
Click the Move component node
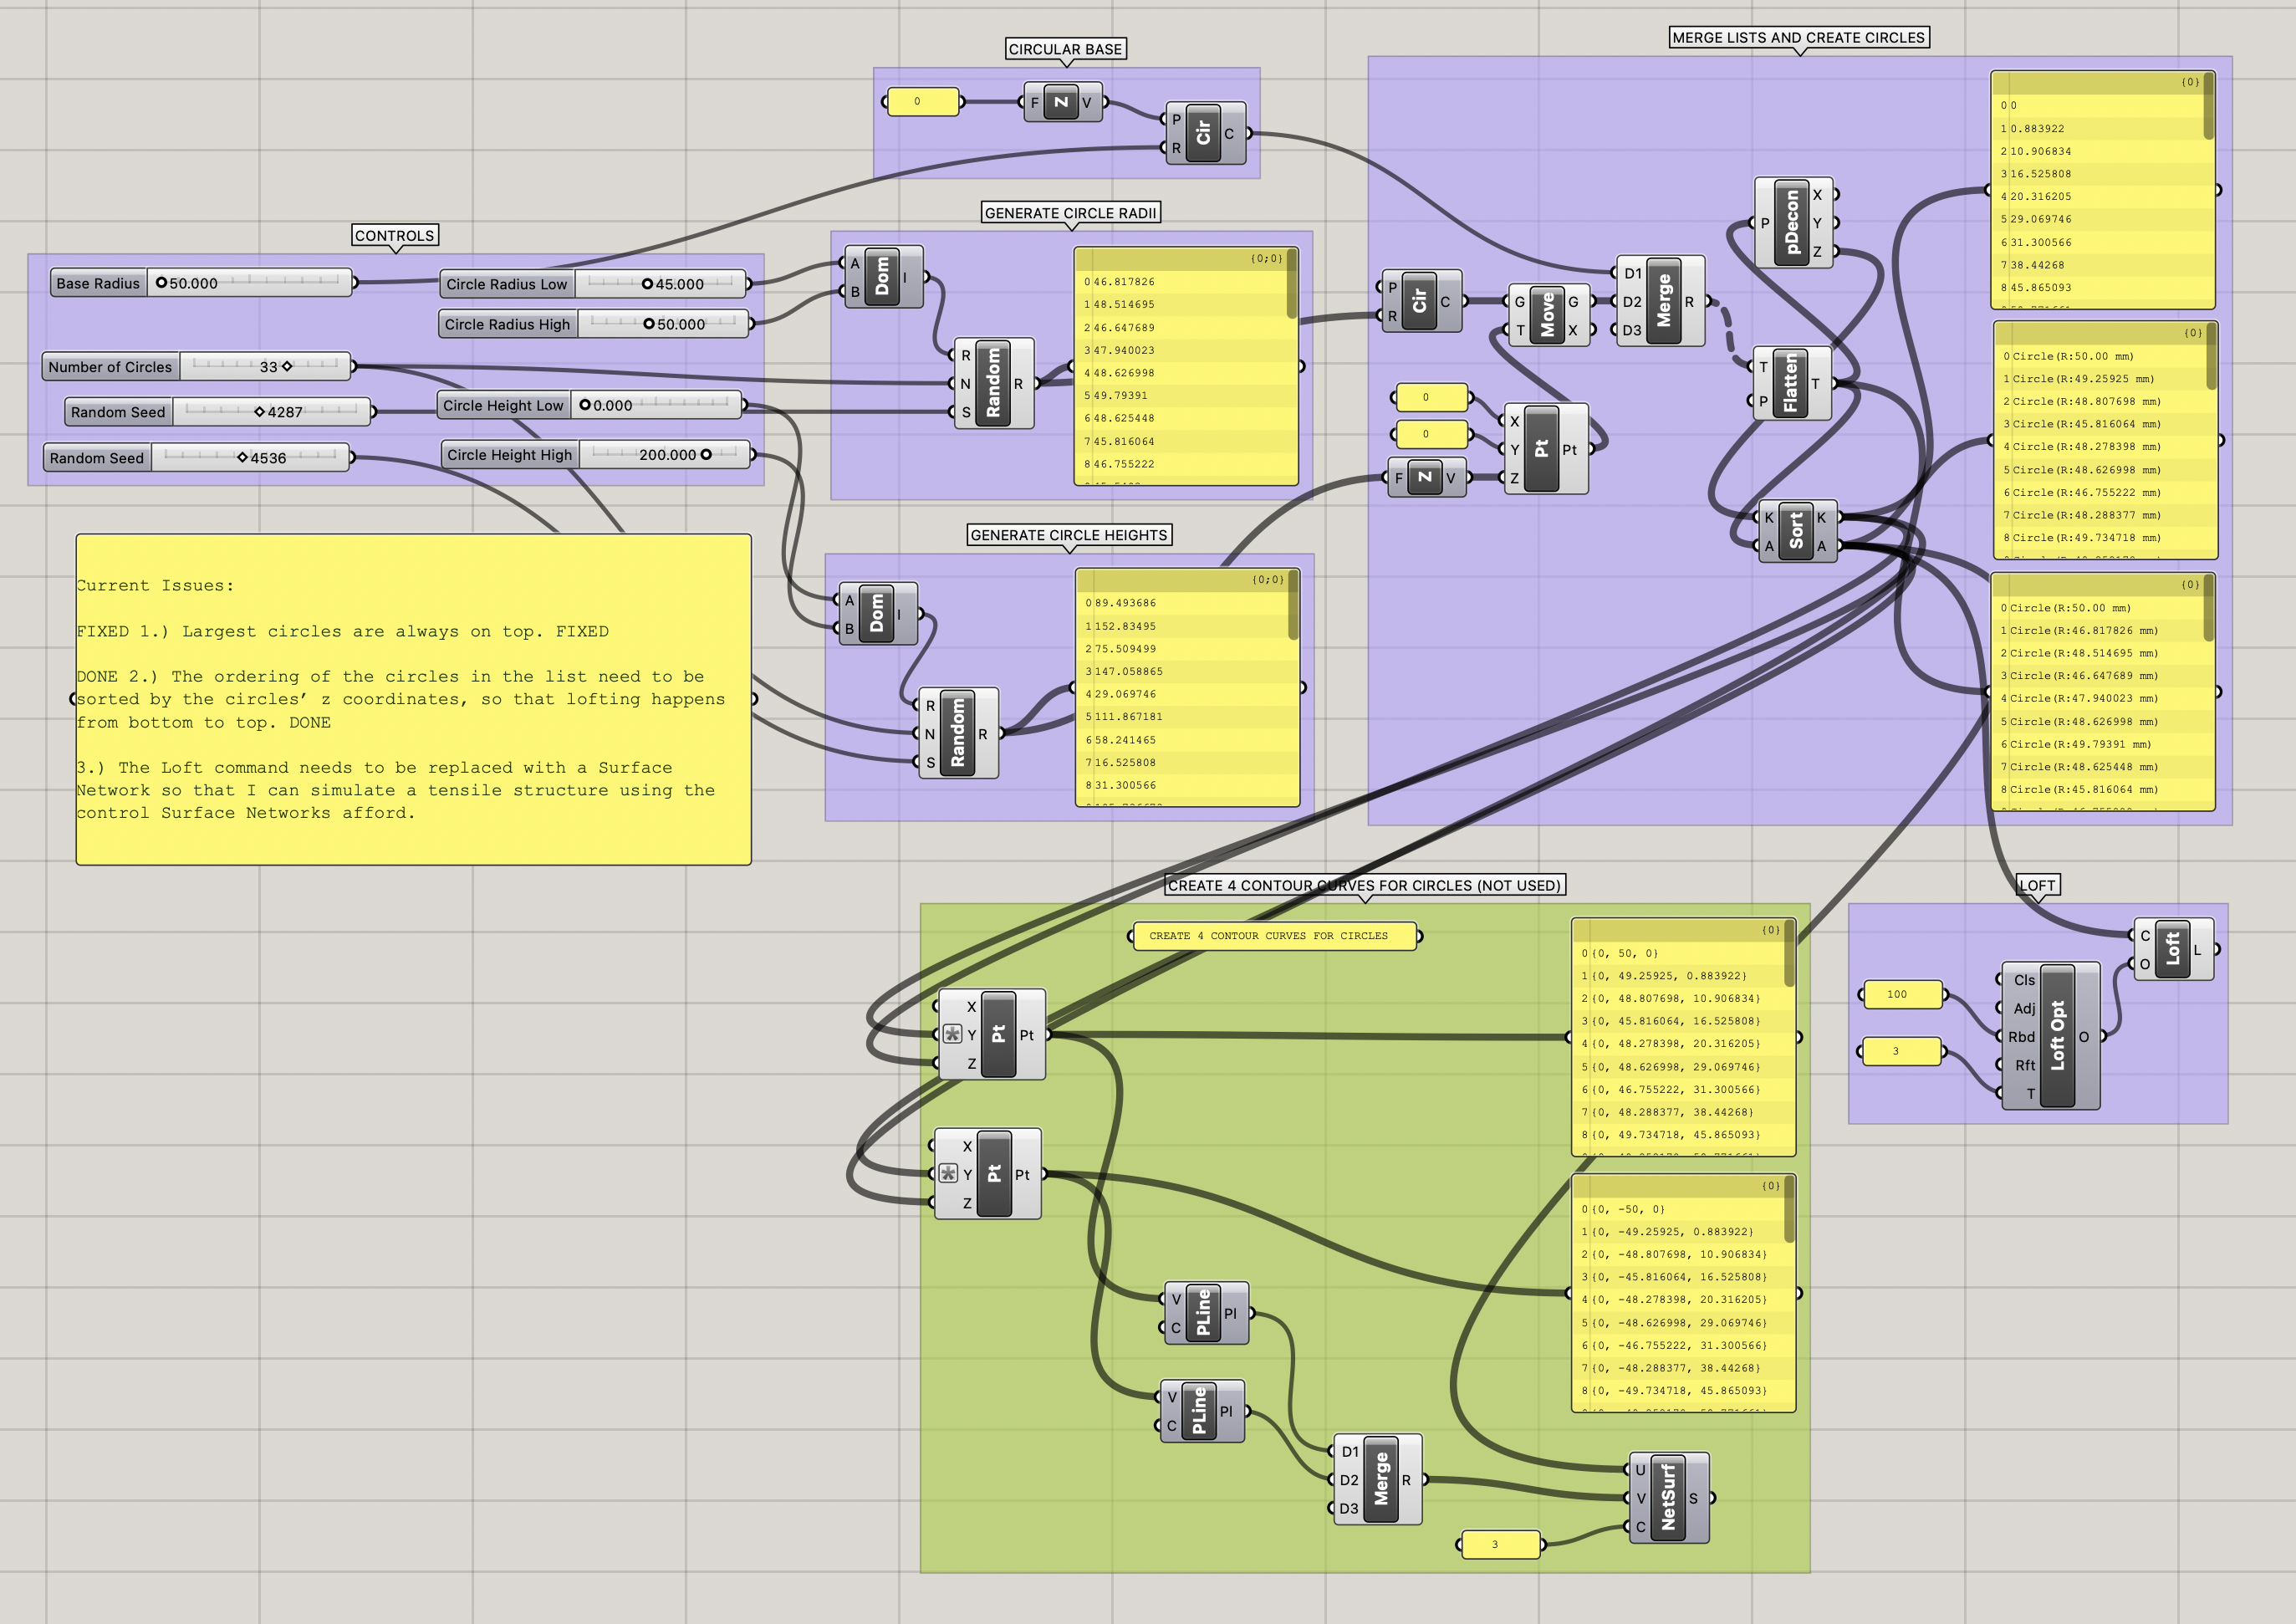coord(1547,315)
